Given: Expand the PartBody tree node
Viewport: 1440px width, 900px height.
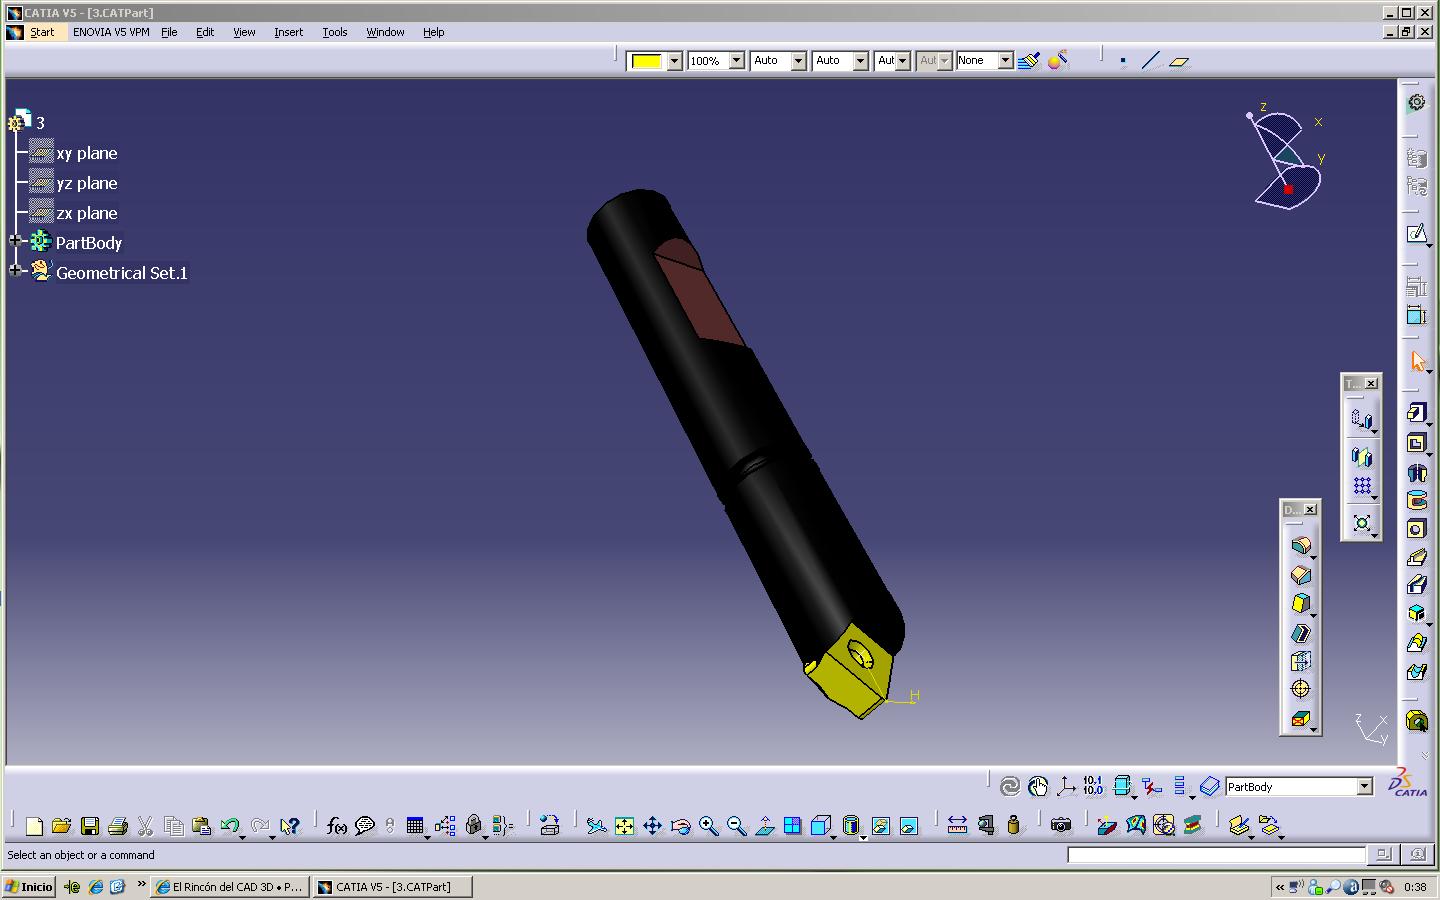Looking at the screenshot, I should pos(15,241).
